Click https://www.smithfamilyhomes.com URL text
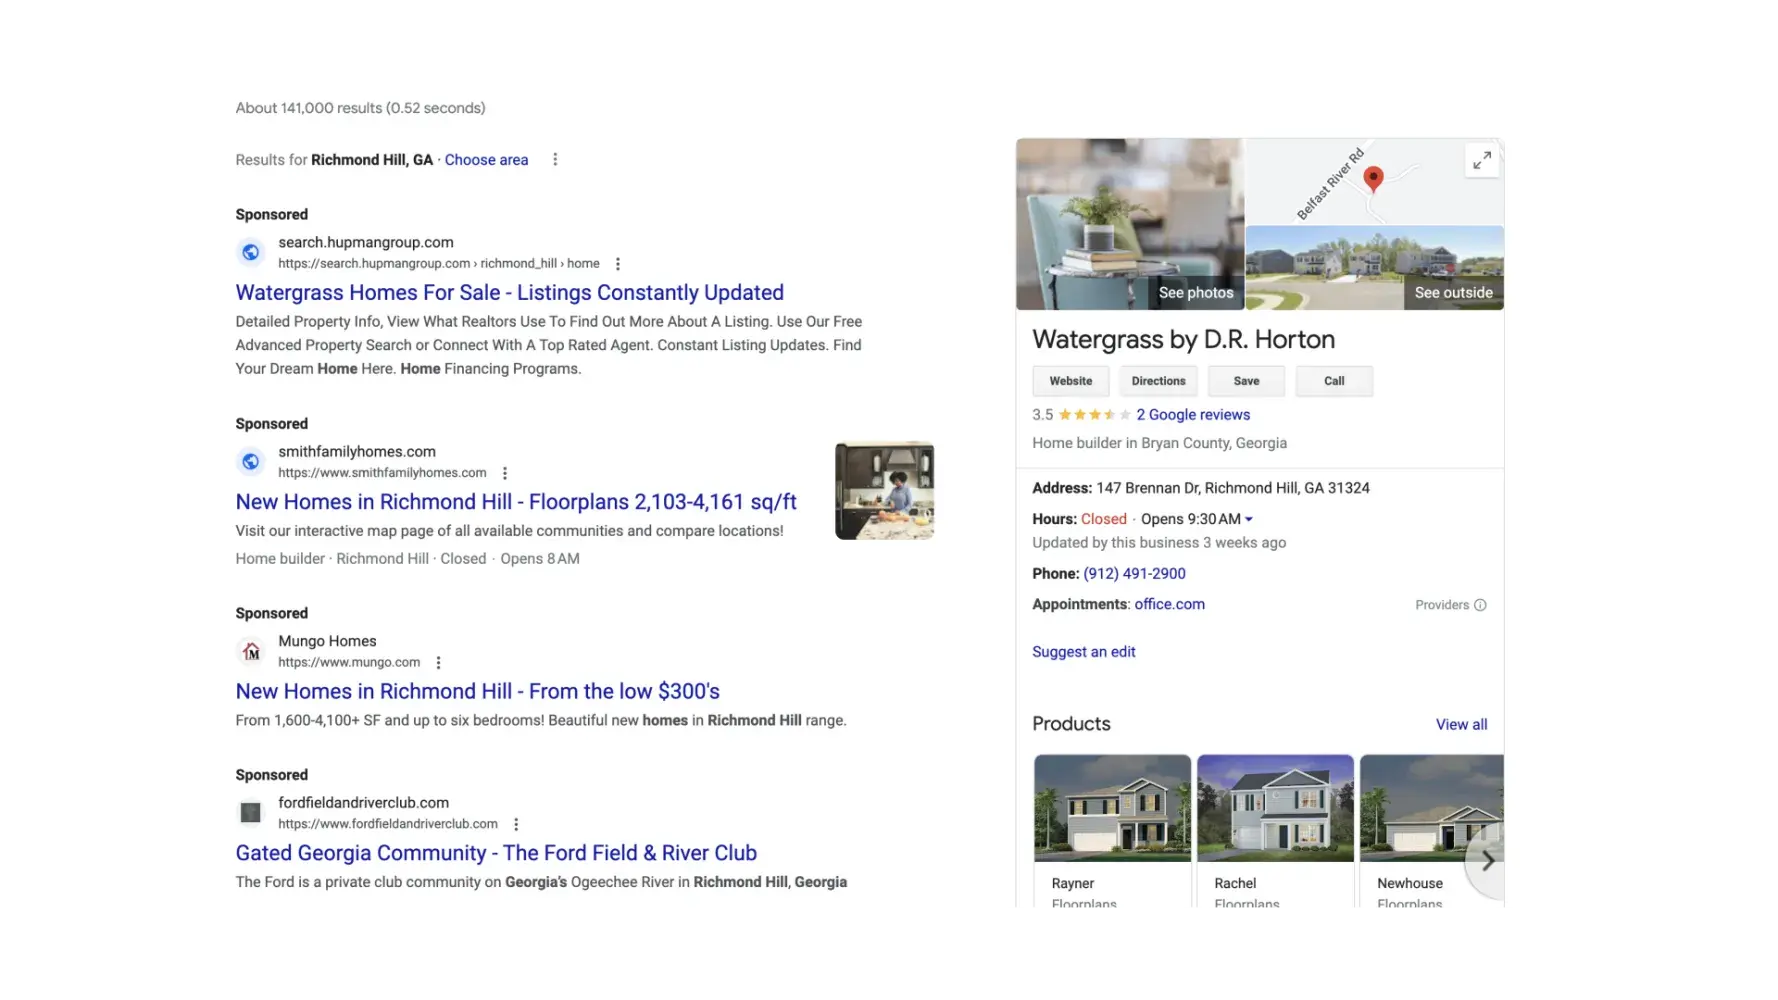Screen dimensions: 1778x1000 point(382,473)
